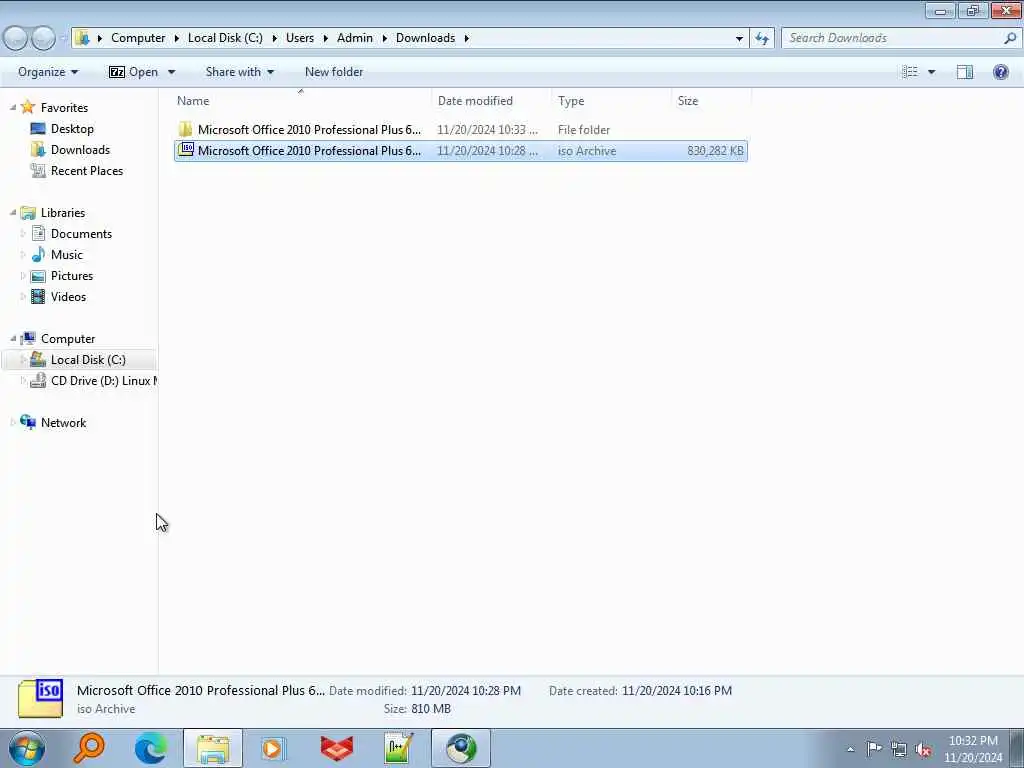Image resolution: width=1024 pixels, height=768 pixels.
Task: Collapse the Computer tree section
Action: coord(13,338)
